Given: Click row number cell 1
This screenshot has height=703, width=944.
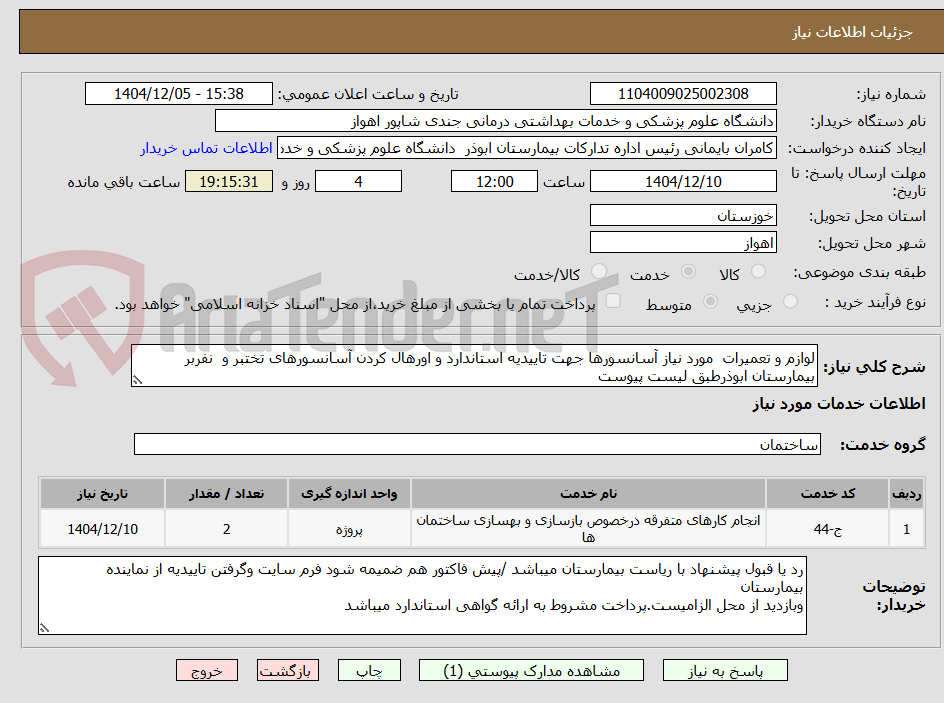Looking at the screenshot, I should click(x=907, y=529).
